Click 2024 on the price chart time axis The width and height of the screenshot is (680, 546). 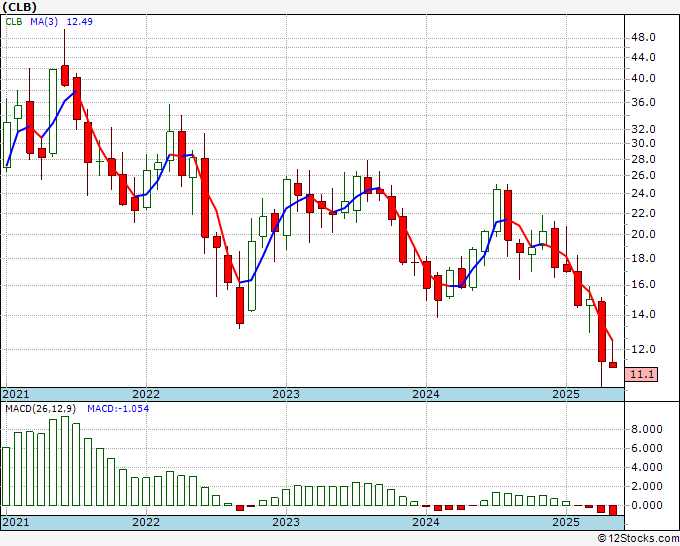(x=426, y=394)
